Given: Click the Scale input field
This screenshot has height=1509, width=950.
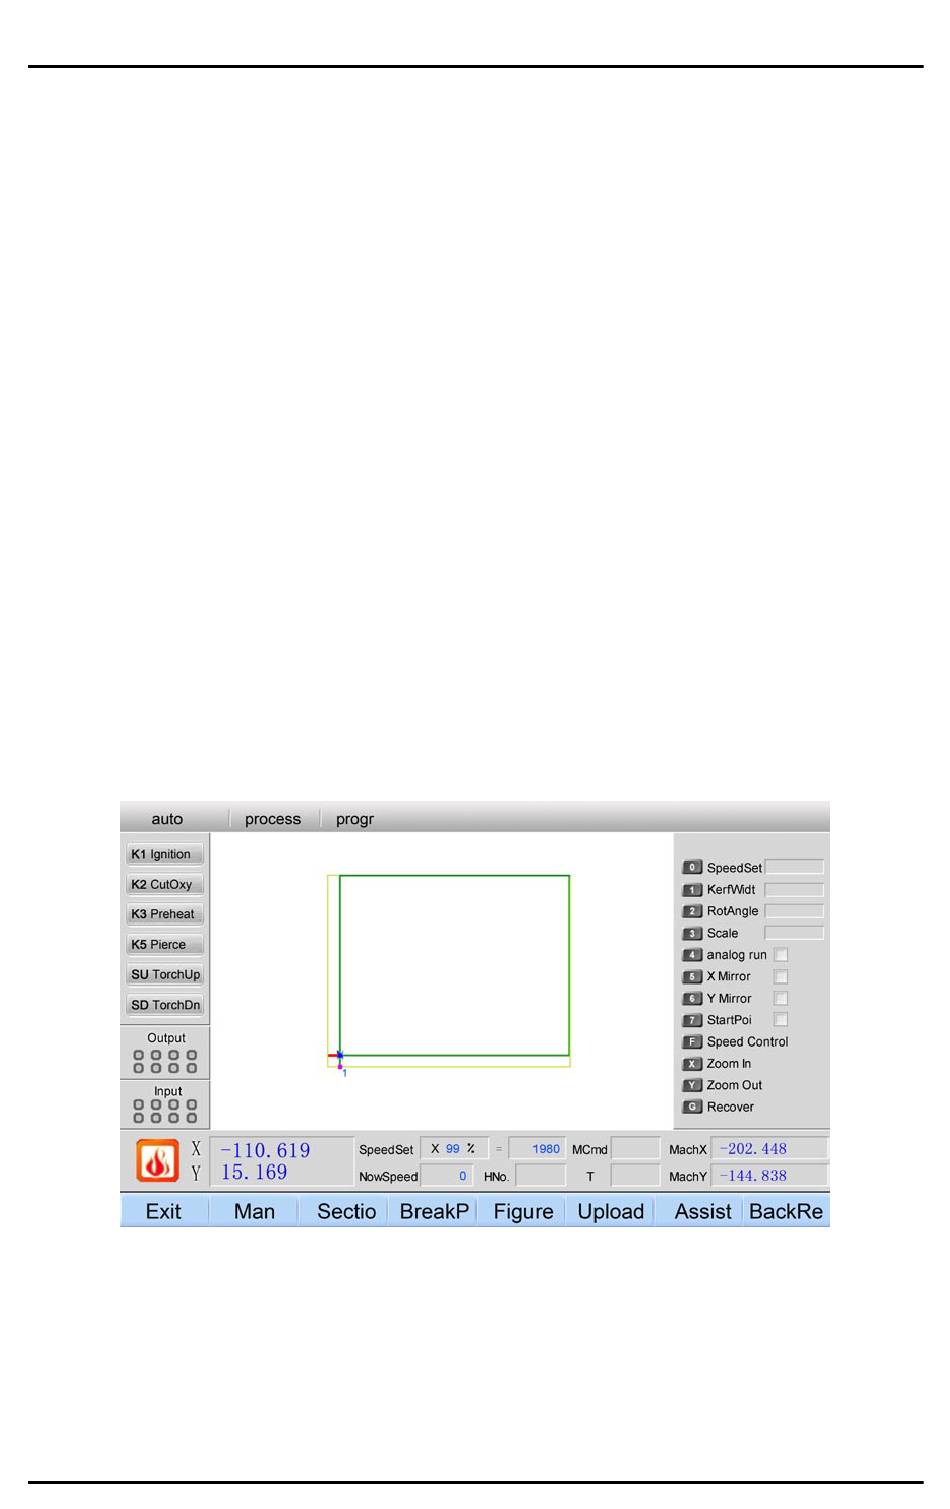Looking at the screenshot, I should click(794, 933).
